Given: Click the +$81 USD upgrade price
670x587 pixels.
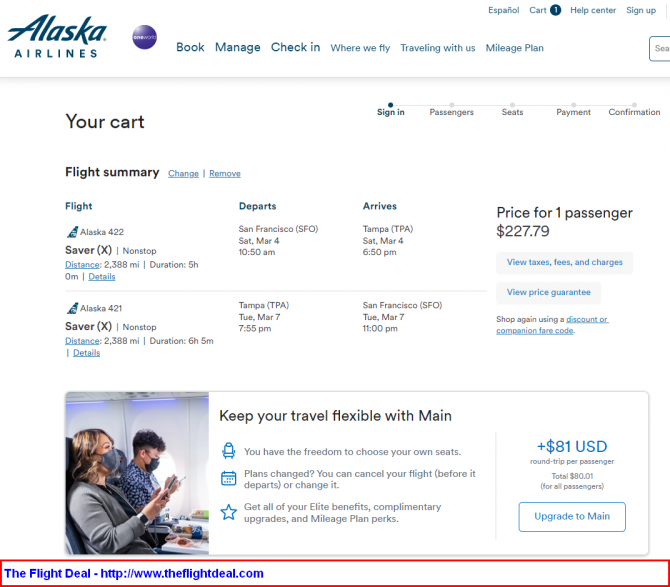Looking at the screenshot, I should click(x=572, y=446).
